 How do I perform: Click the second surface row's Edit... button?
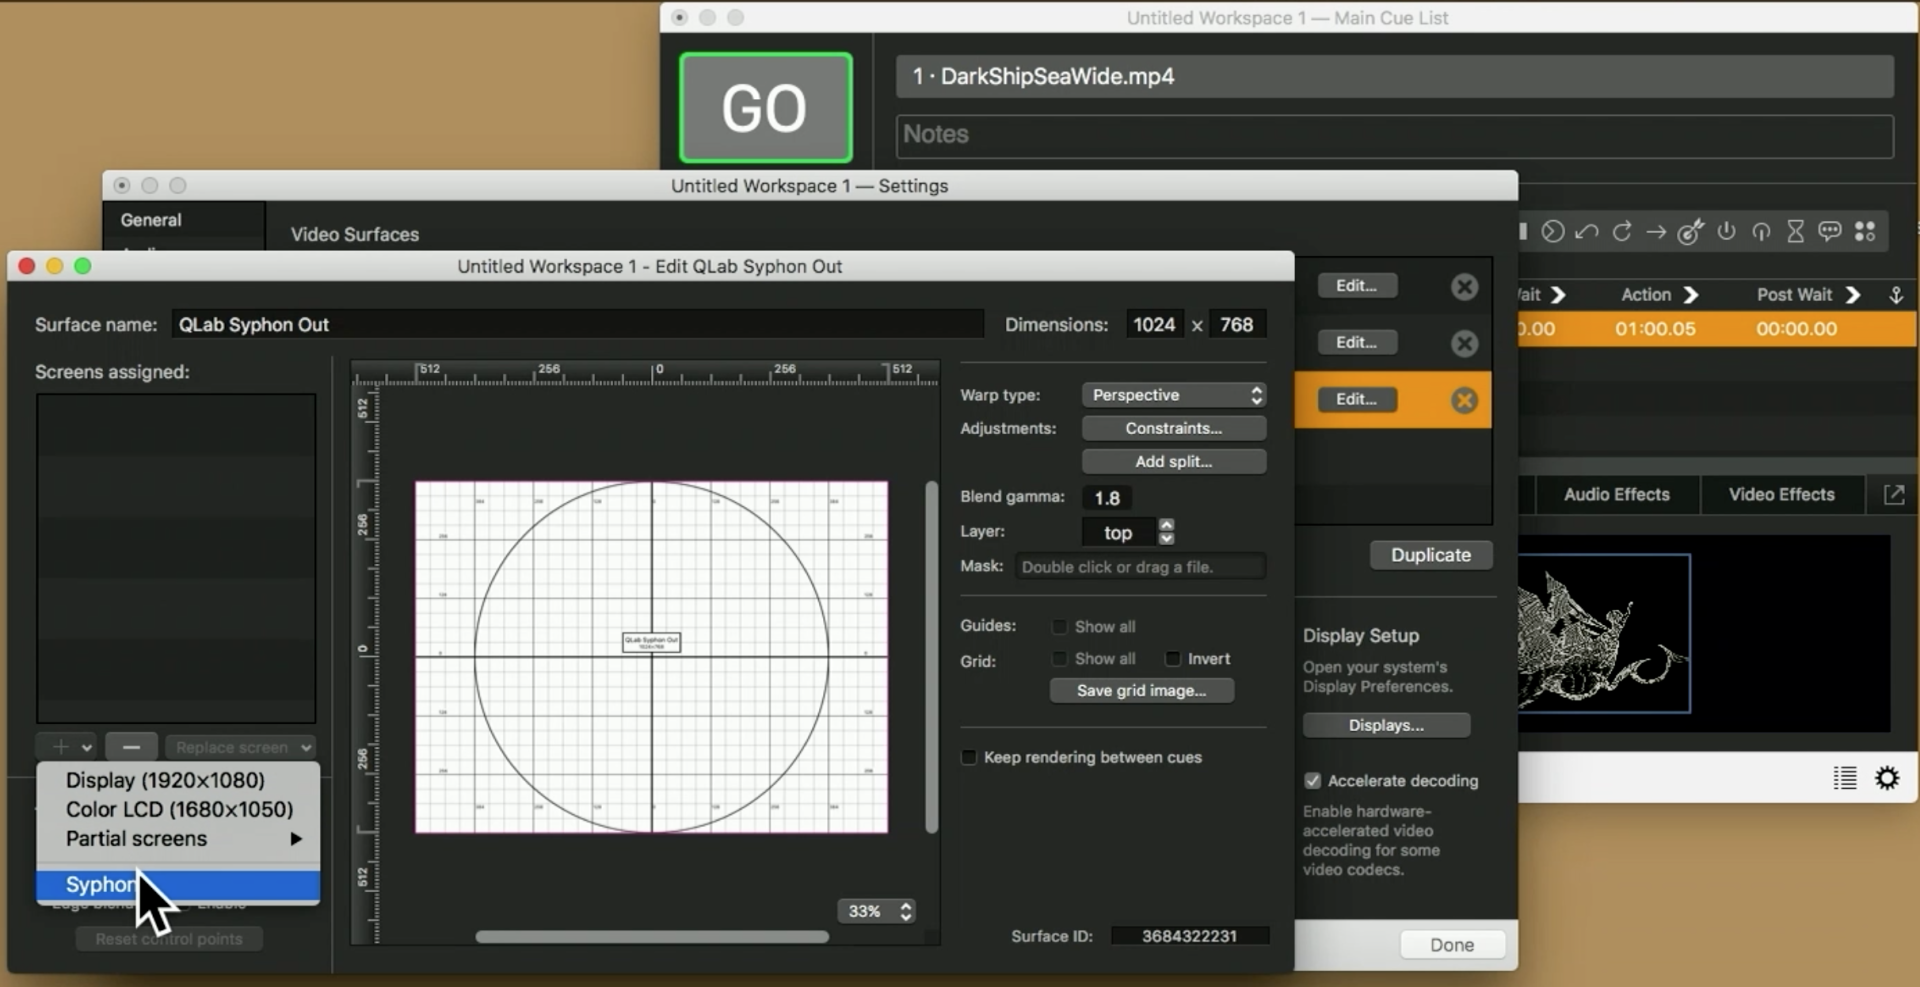[1357, 343]
